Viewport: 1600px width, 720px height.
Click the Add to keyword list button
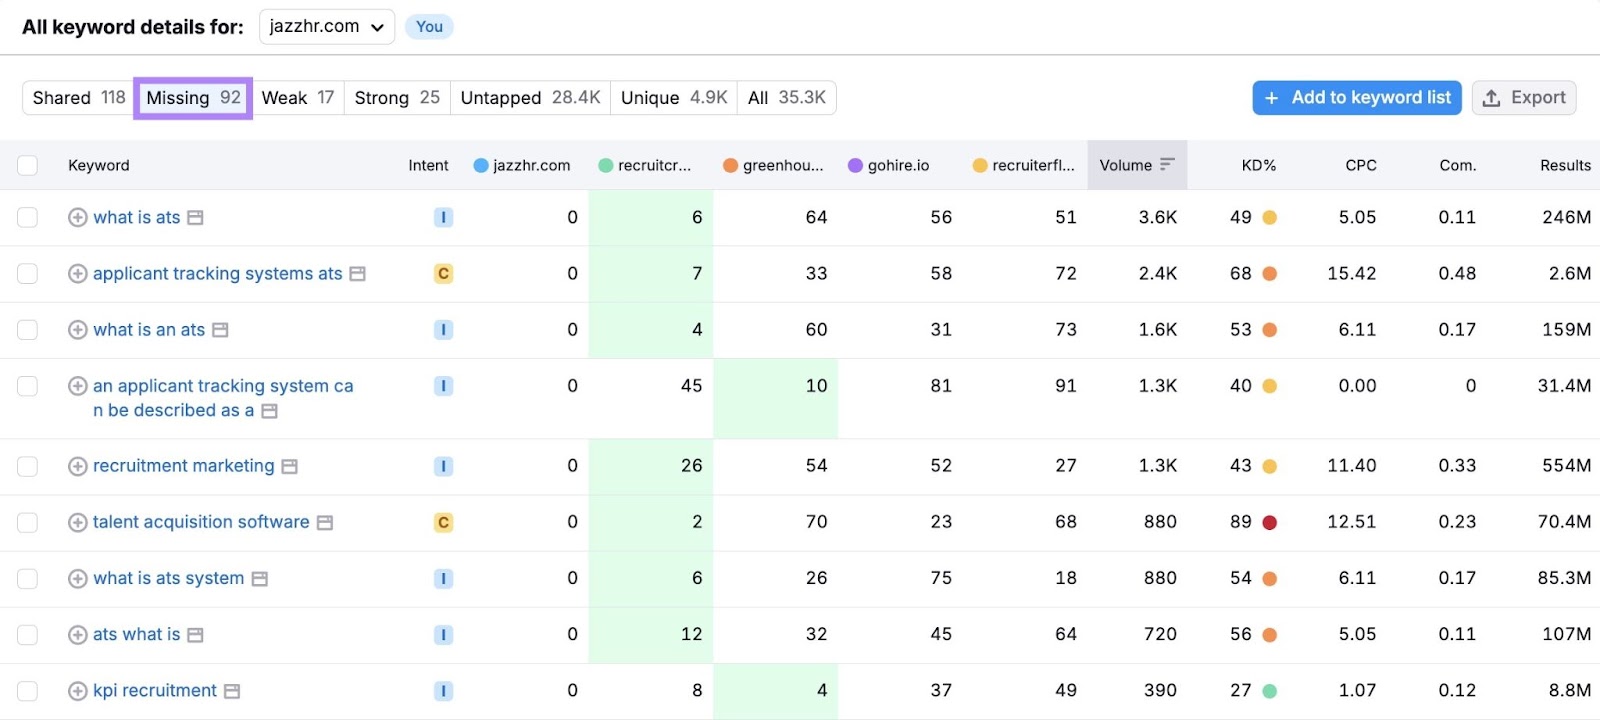pos(1357,97)
